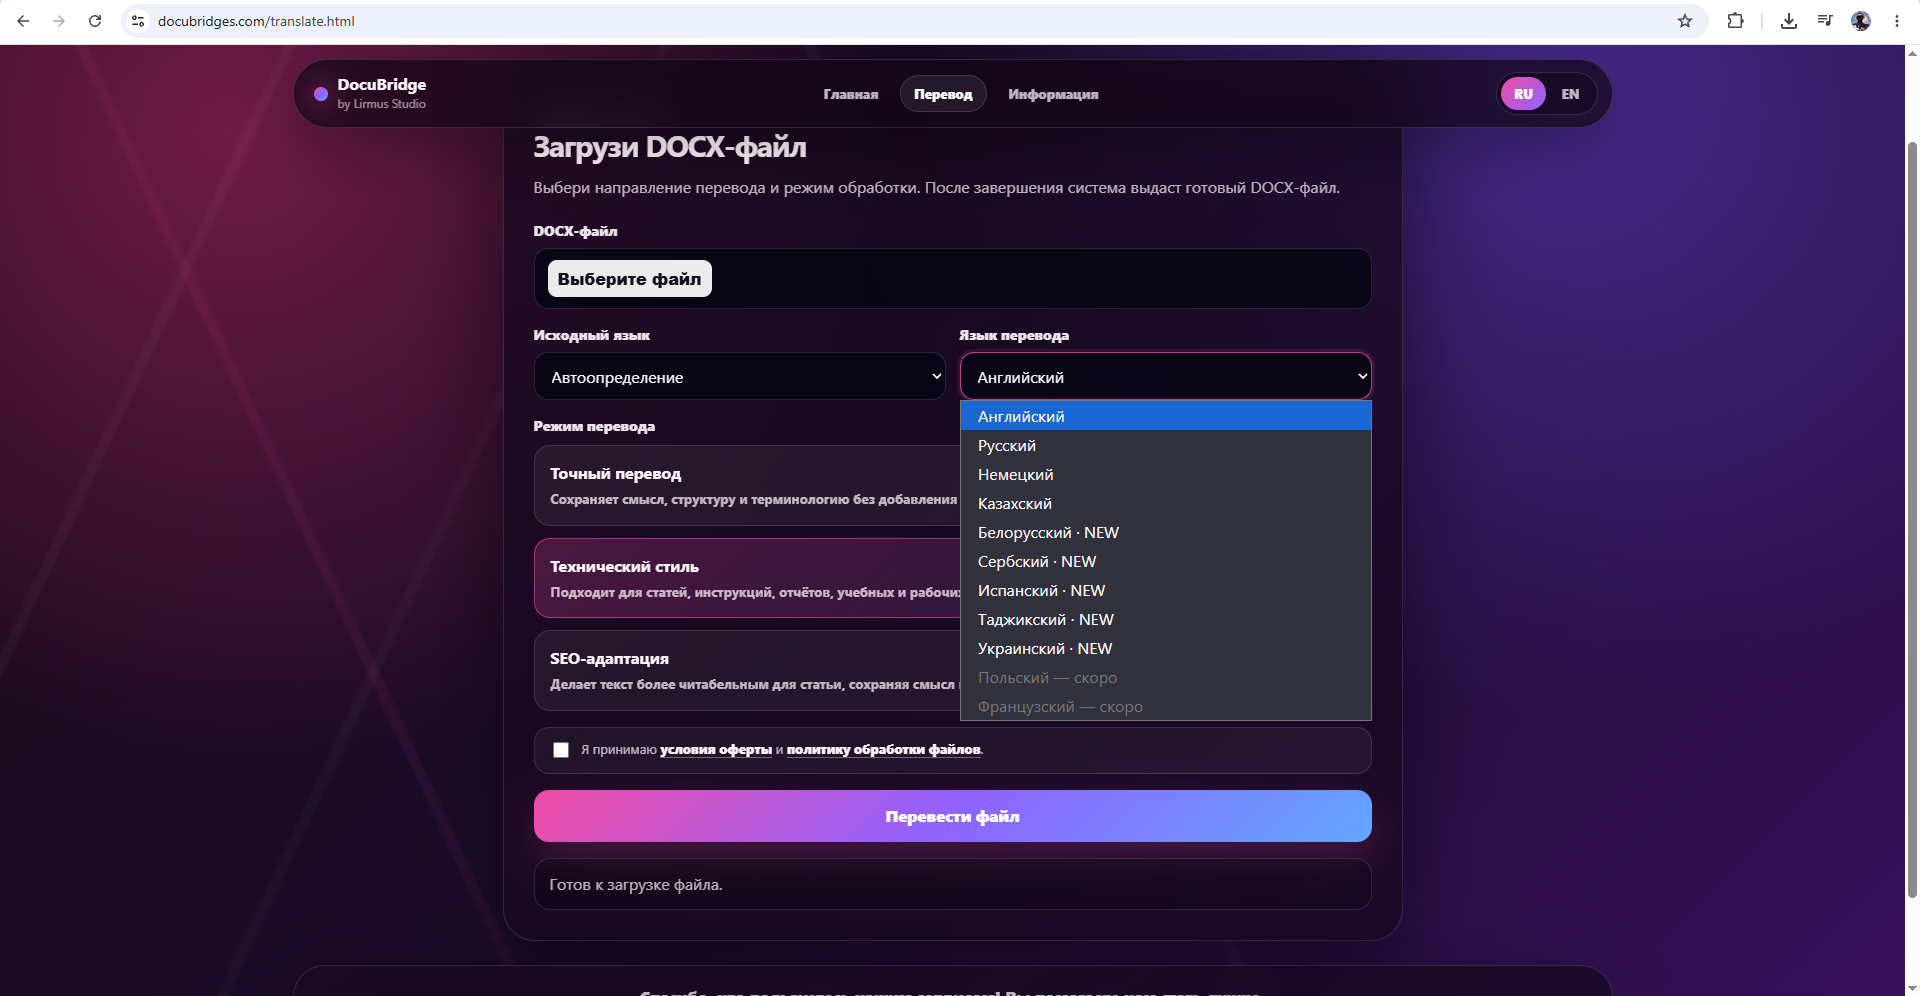Bookmark this page with star icon
This screenshot has height=996, width=1920.
tap(1685, 21)
